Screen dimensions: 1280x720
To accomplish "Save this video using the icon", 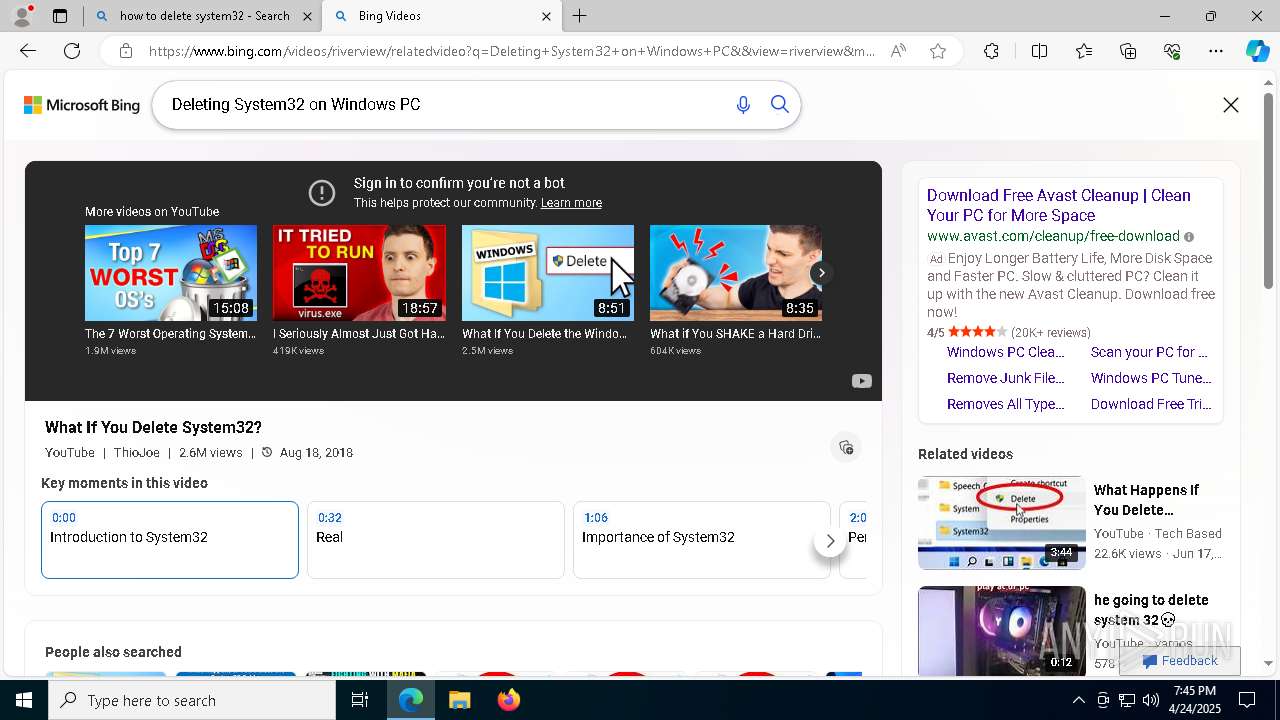I will [846, 447].
